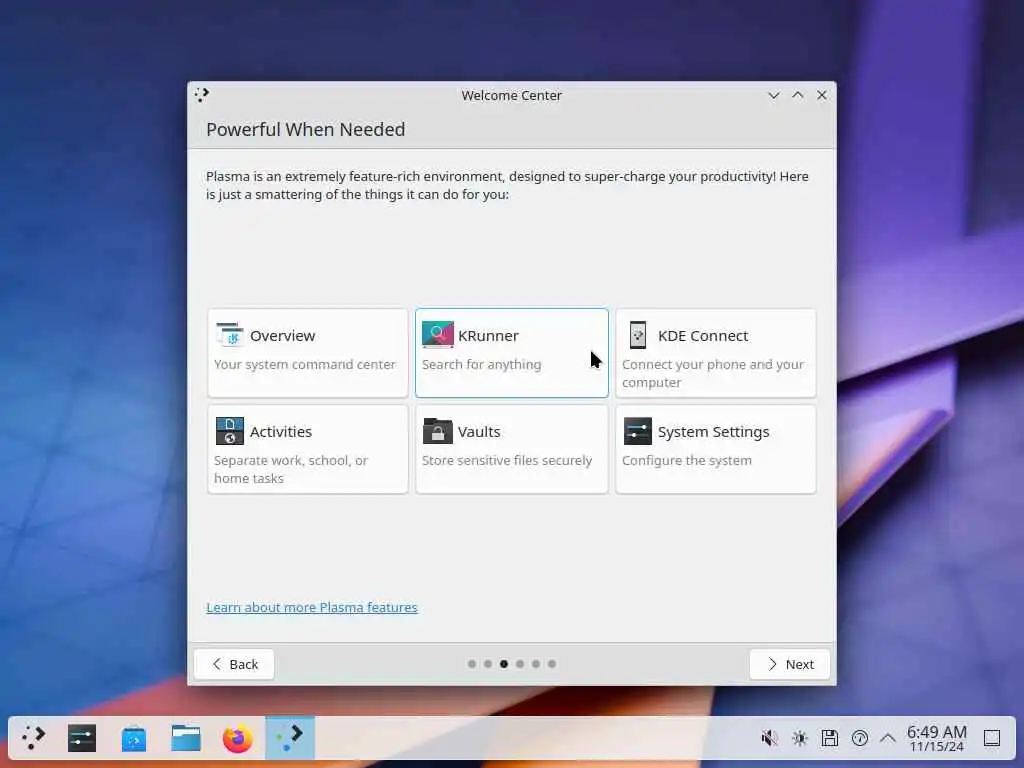Go Back to previous page
The width and height of the screenshot is (1024, 768).
point(234,664)
